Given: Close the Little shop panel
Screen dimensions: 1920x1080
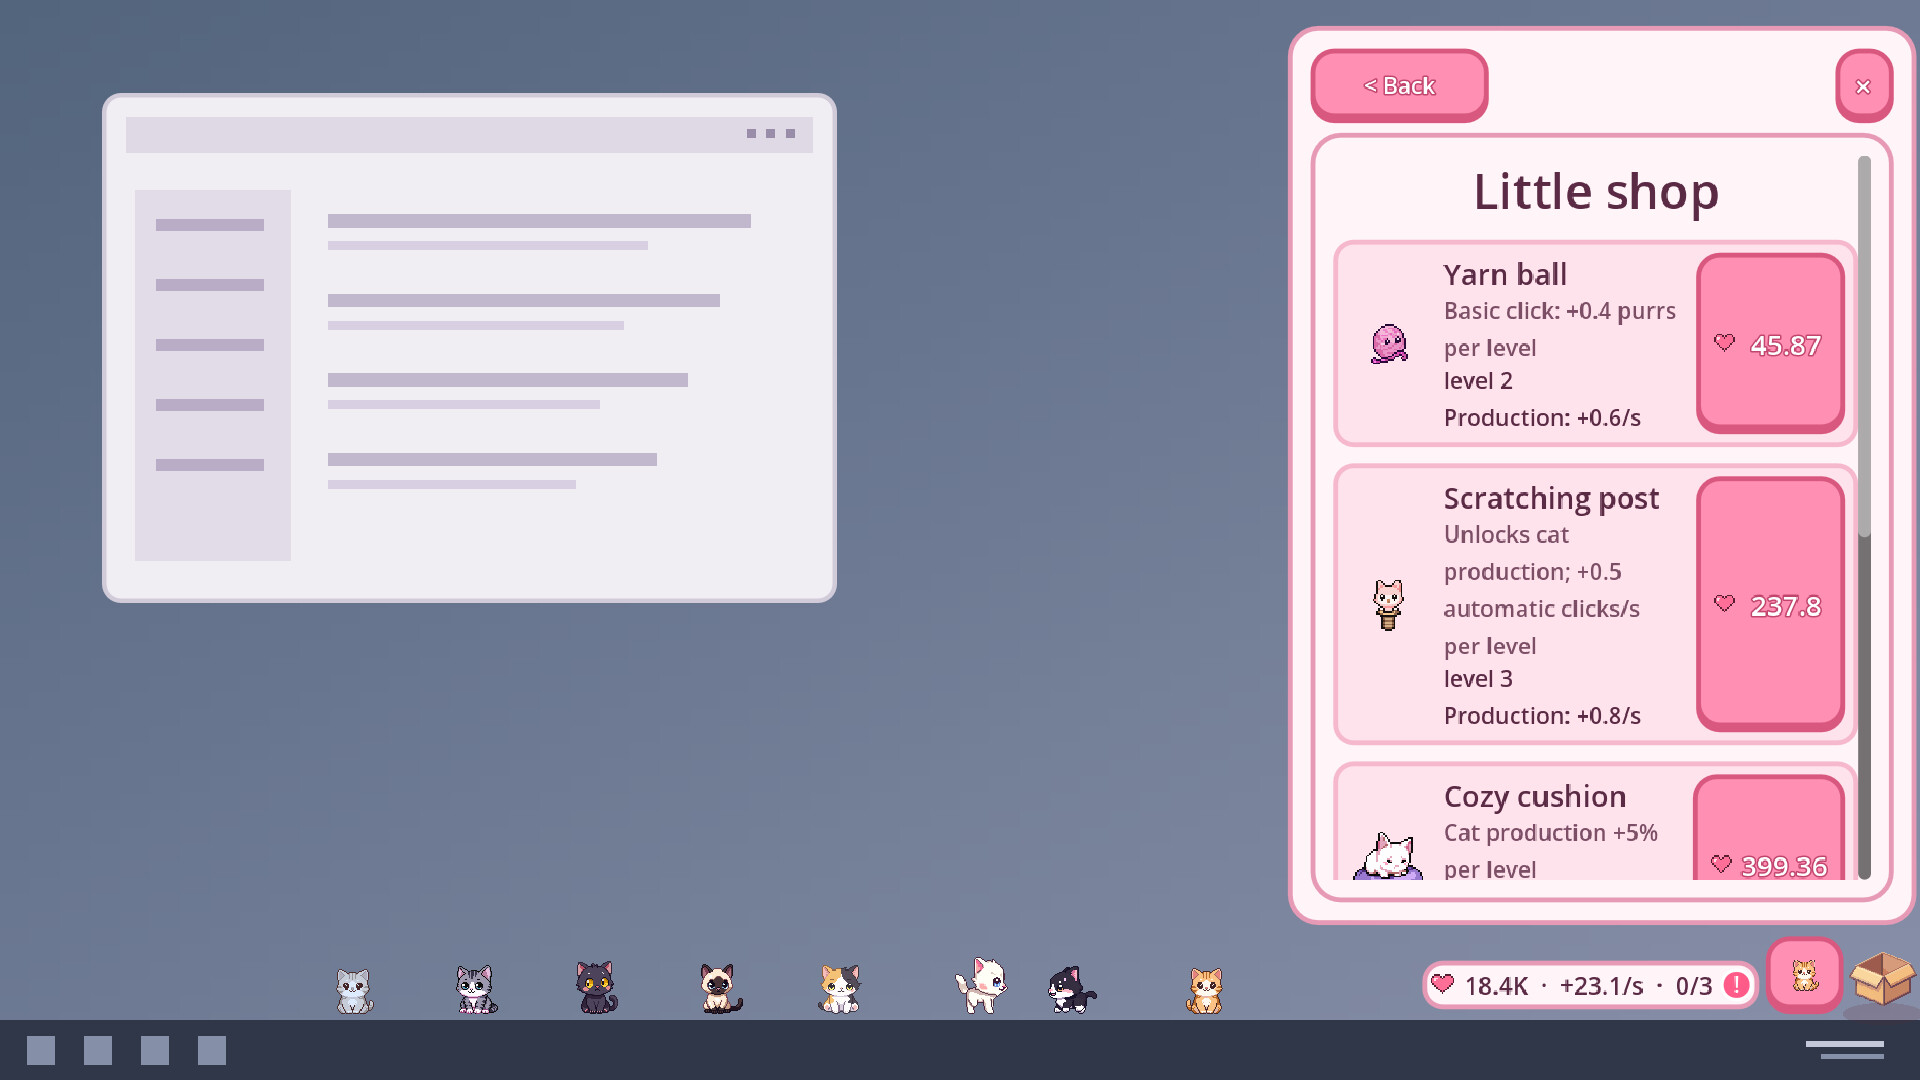Looking at the screenshot, I should [x=1864, y=86].
